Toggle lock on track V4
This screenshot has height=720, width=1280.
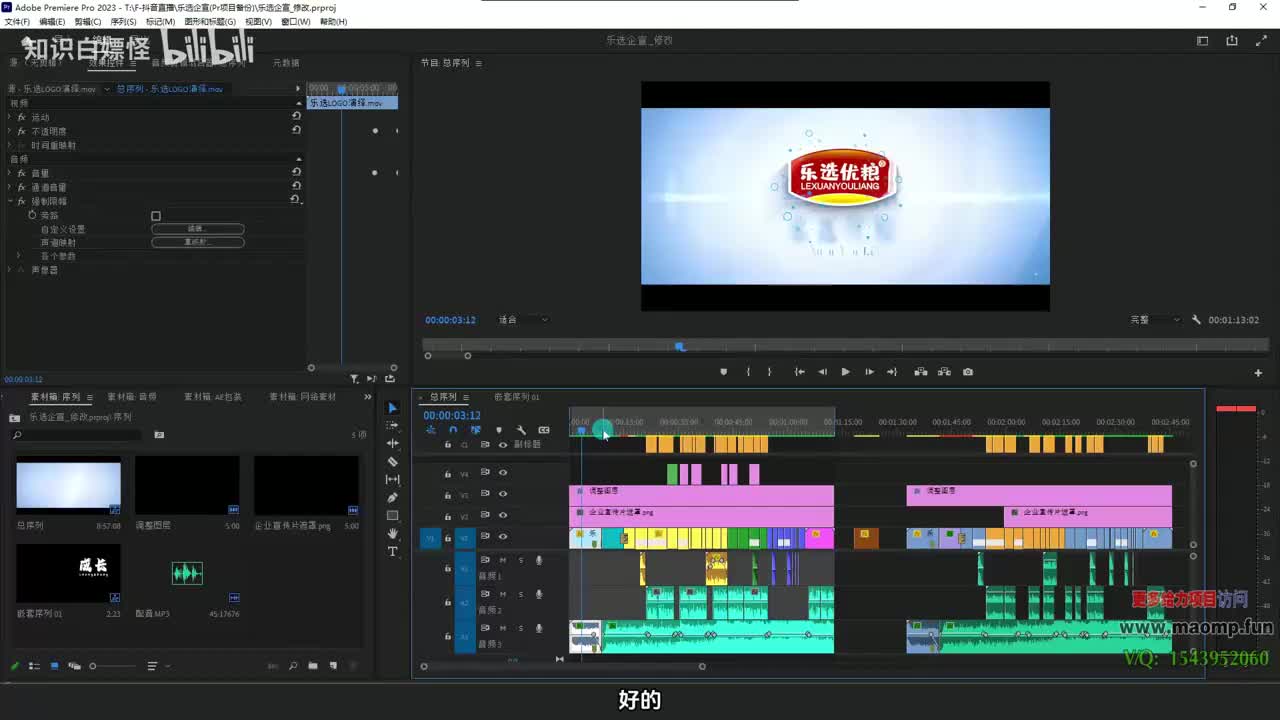pos(447,473)
